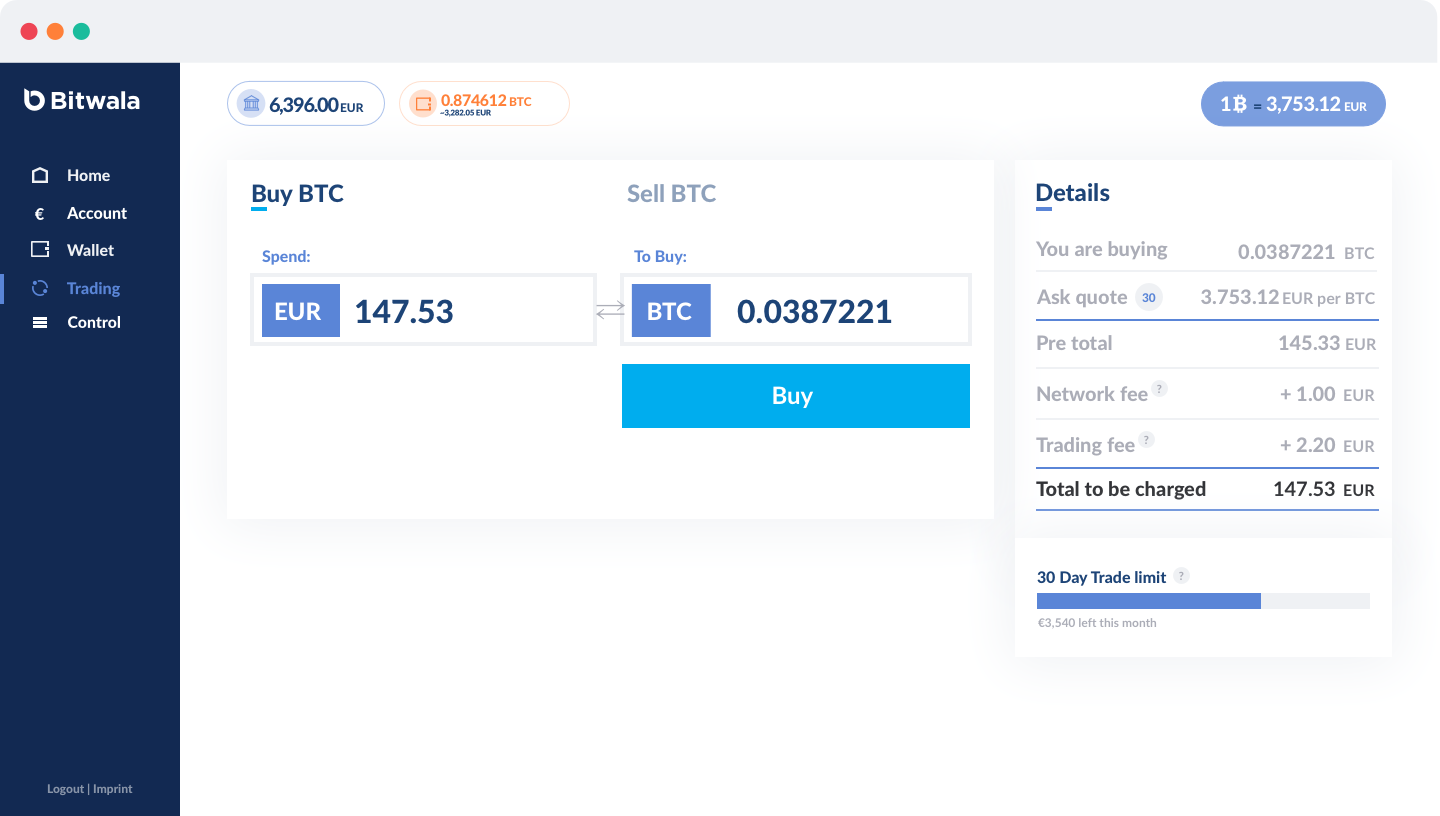Click the bank icon in EUR balance

click(251, 103)
